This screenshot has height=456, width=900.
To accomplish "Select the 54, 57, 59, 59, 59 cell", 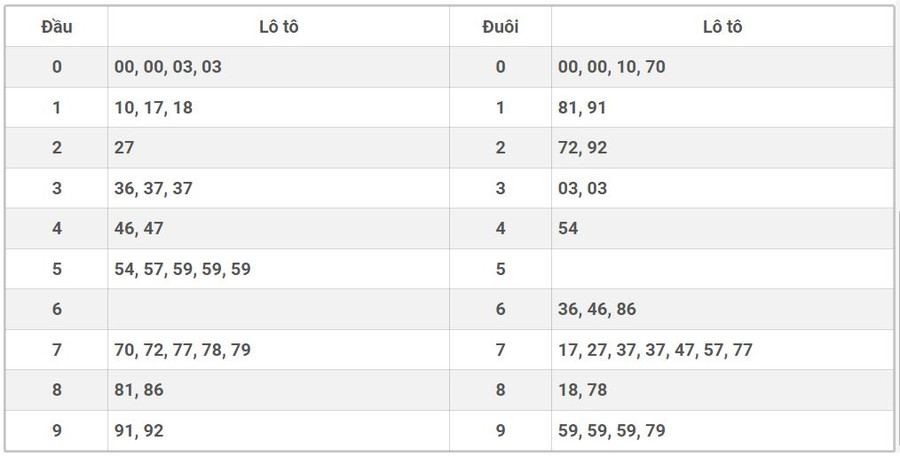I will click(x=182, y=269).
